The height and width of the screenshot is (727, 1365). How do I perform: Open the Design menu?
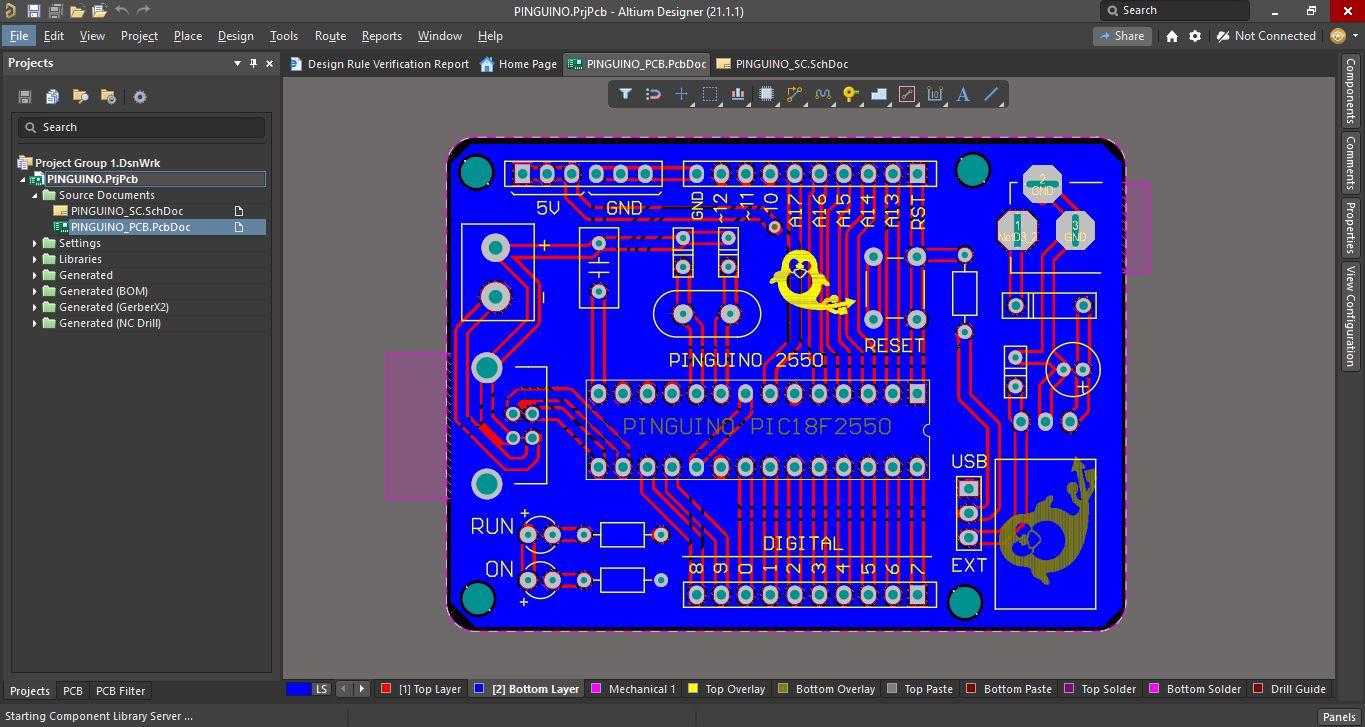(x=236, y=35)
